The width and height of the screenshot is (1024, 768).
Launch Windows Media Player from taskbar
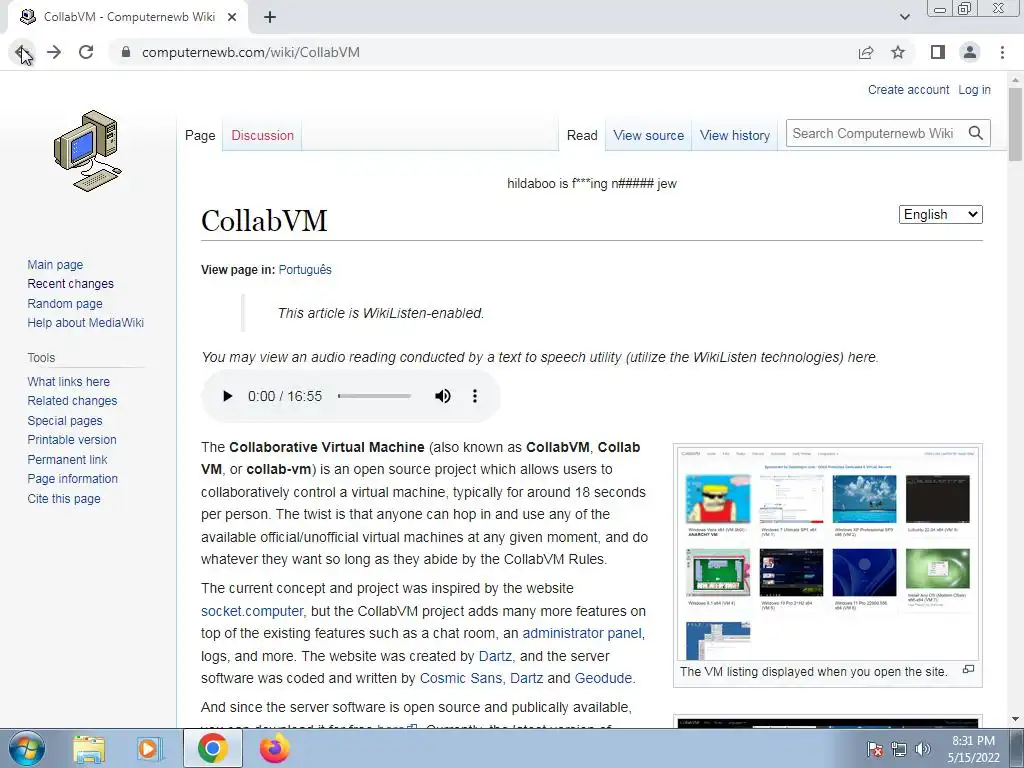tap(149, 748)
